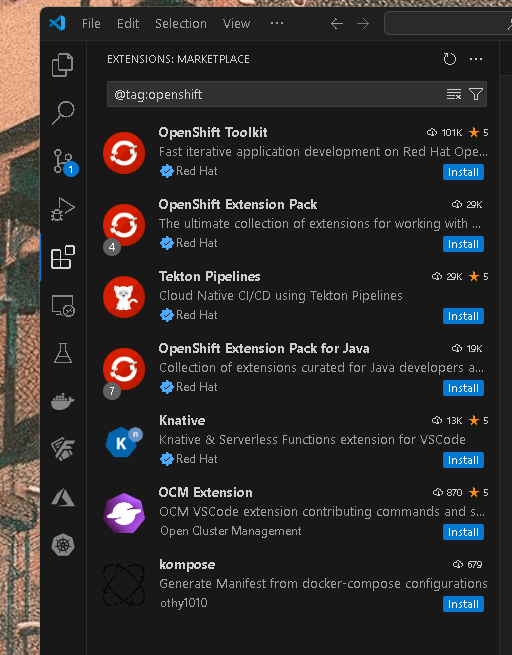
Task: Open Remote Explorer icon
Action: 63,305
